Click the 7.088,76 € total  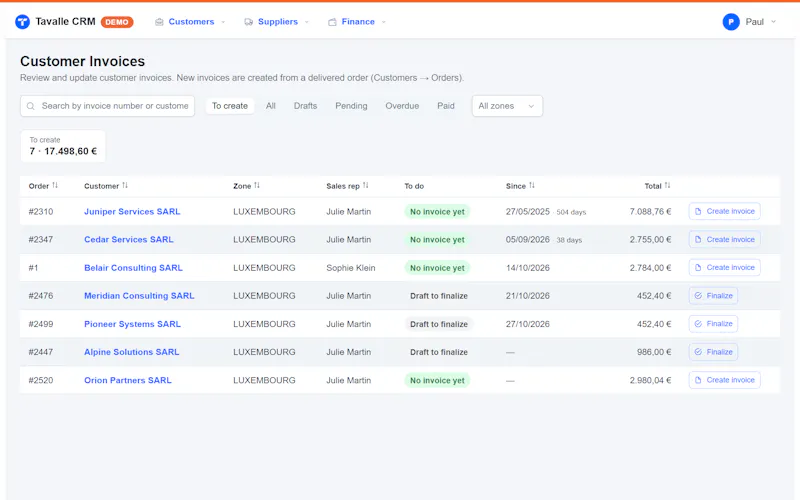(x=651, y=212)
